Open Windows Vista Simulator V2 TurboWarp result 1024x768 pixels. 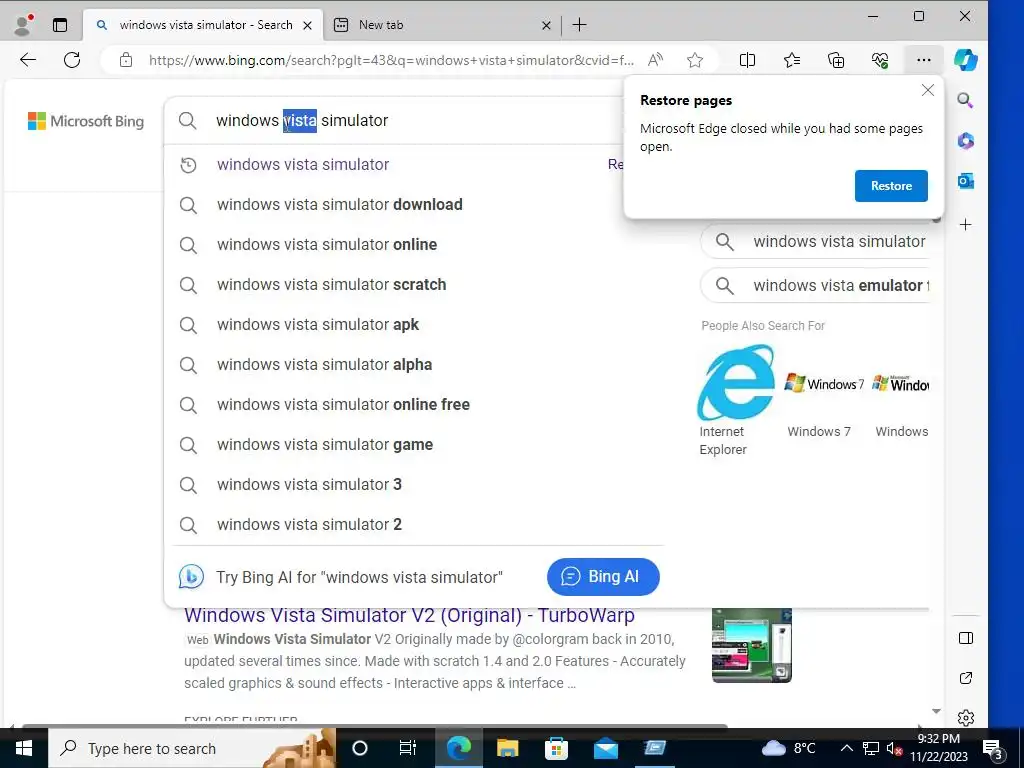click(409, 615)
